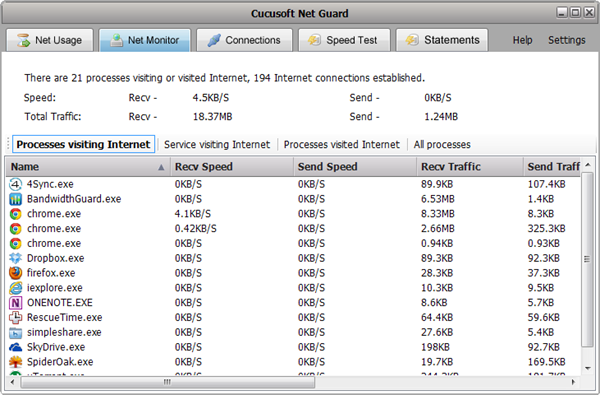Click the 0.42KB/S Recv Speed cell
The height and width of the screenshot is (395, 600).
(x=196, y=229)
